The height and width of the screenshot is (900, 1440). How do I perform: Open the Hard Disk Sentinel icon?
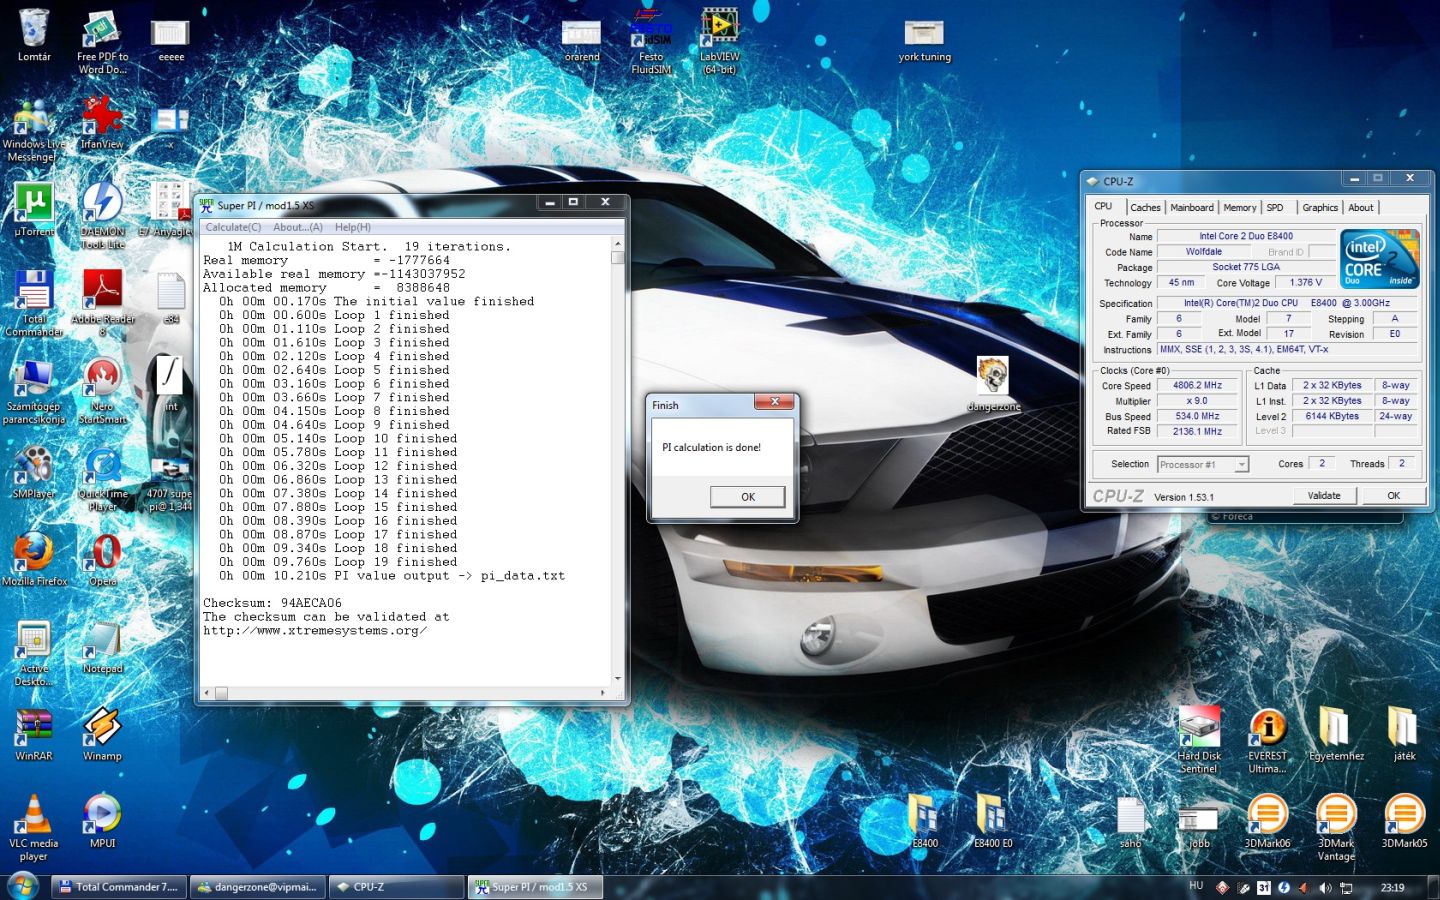tap(1199, 728)
